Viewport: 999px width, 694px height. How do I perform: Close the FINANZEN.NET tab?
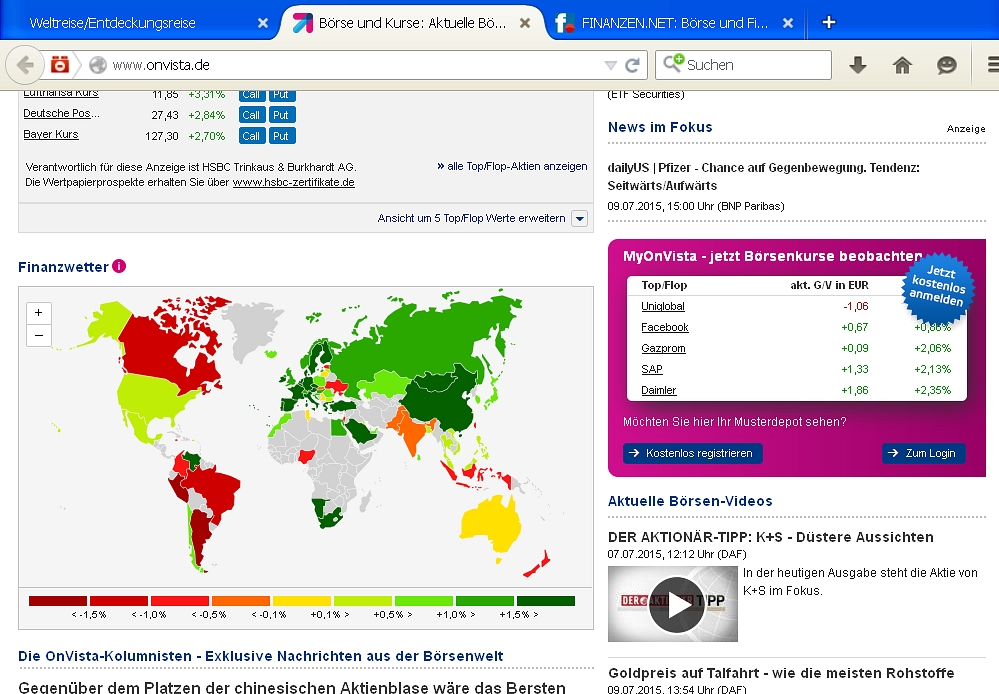[788, 23]
